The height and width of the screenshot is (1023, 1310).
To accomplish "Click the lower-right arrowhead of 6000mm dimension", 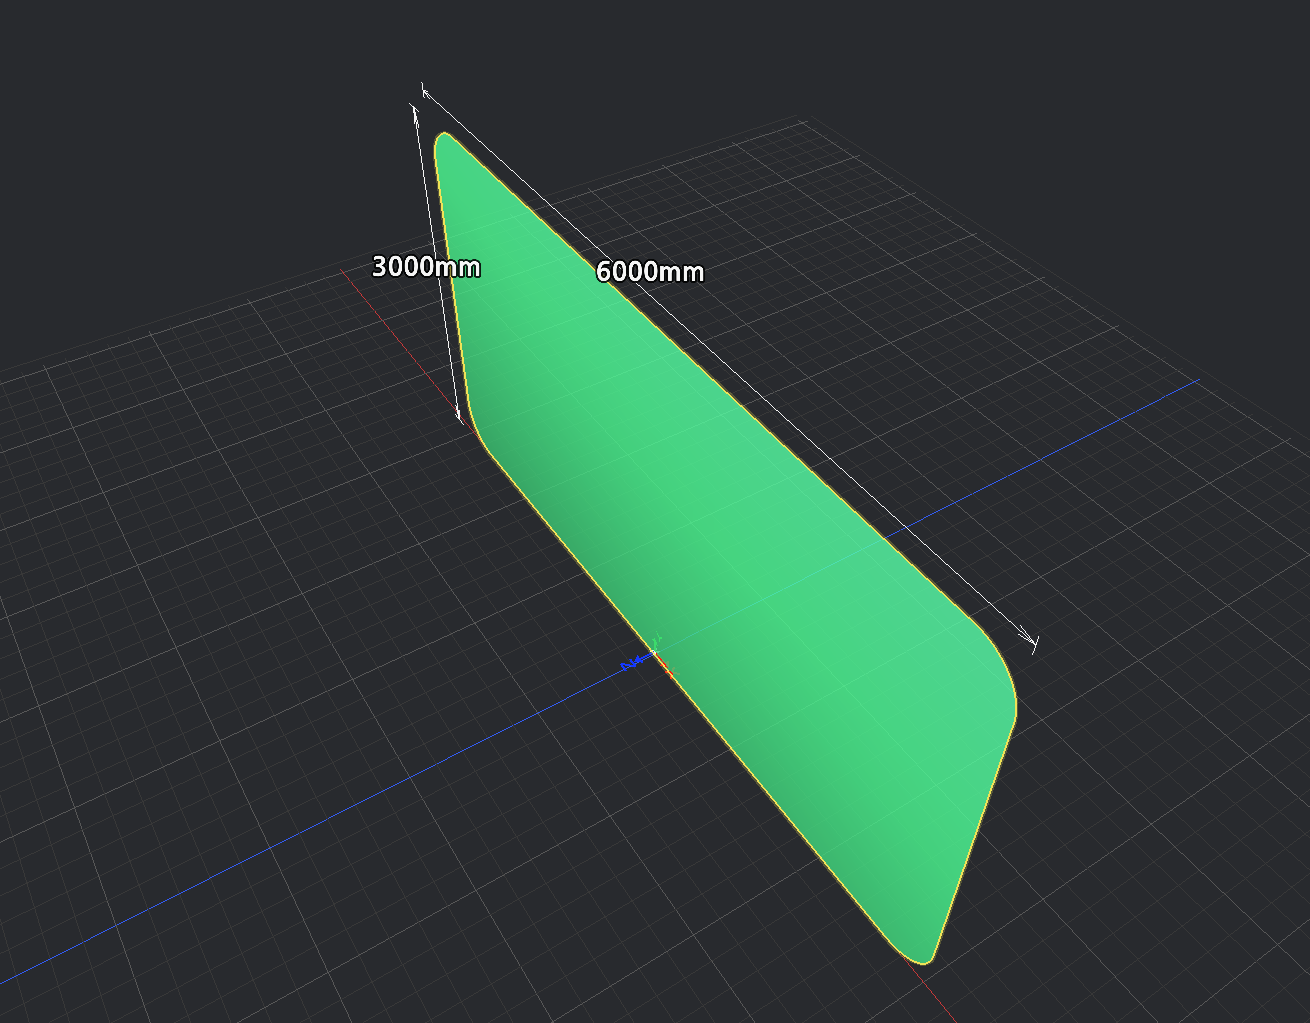I will (x=1028, y=638).
